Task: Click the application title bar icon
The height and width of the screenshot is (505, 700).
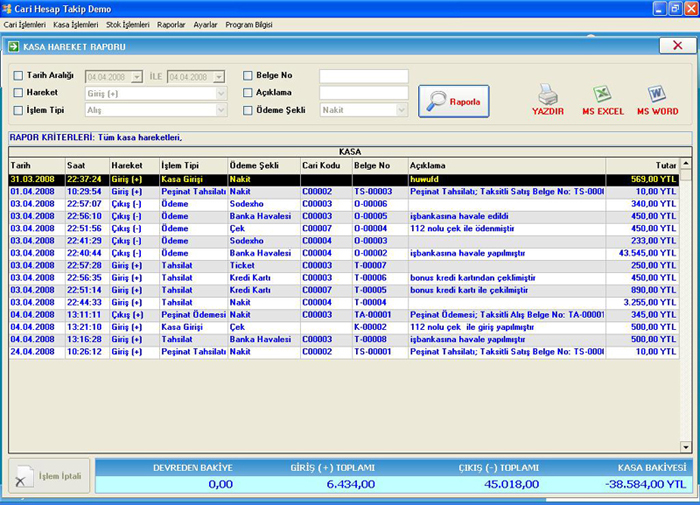Action: pyautogui.click(x=9, y=8)
